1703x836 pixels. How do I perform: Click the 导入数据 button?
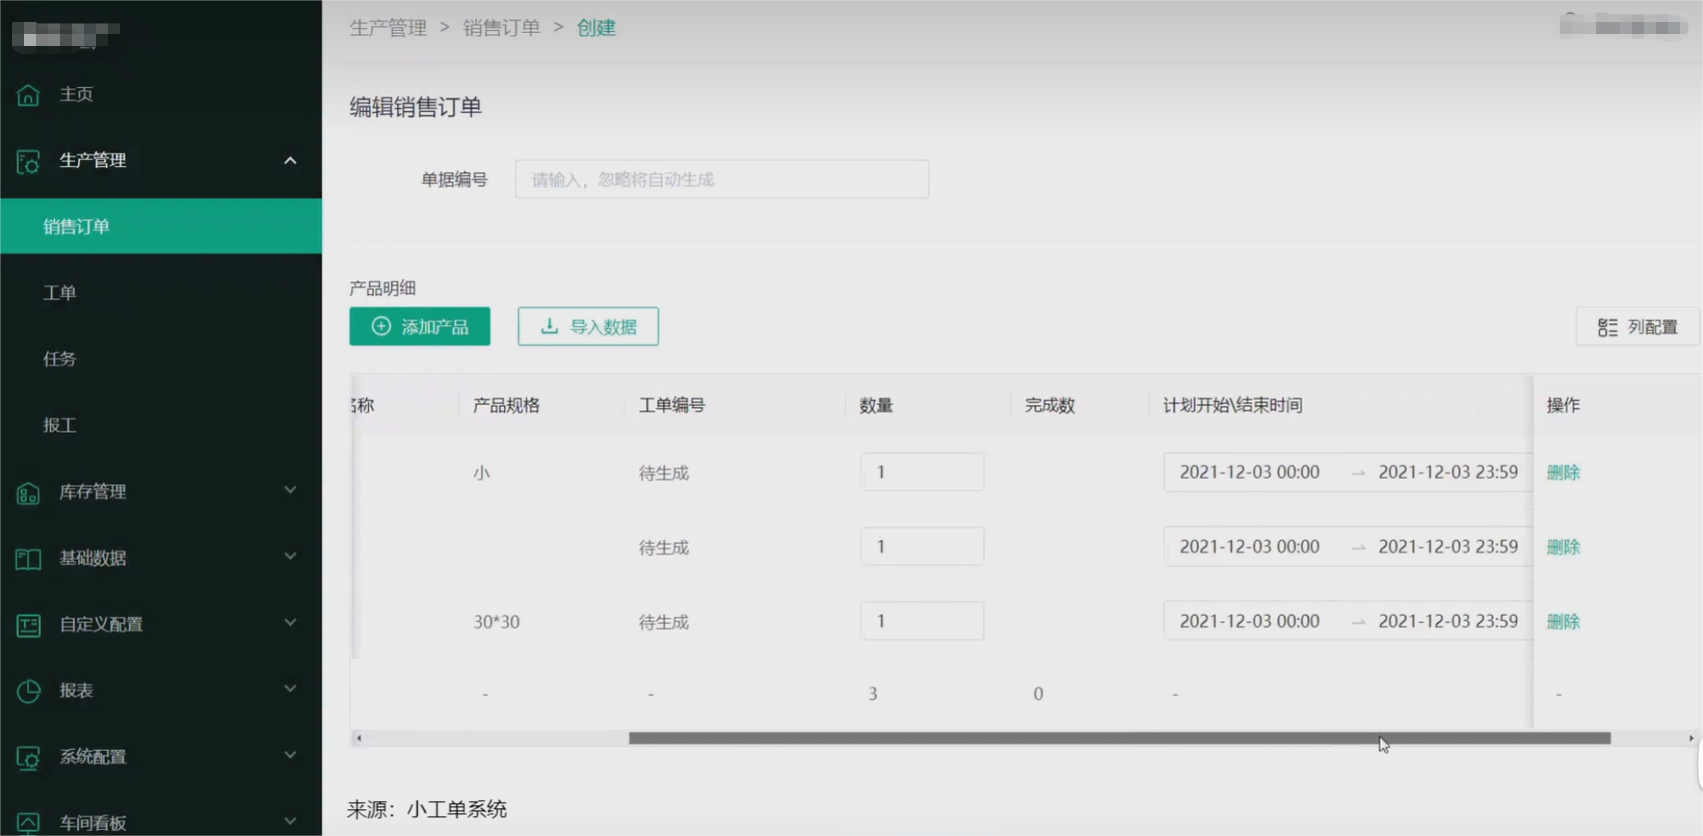588,327
